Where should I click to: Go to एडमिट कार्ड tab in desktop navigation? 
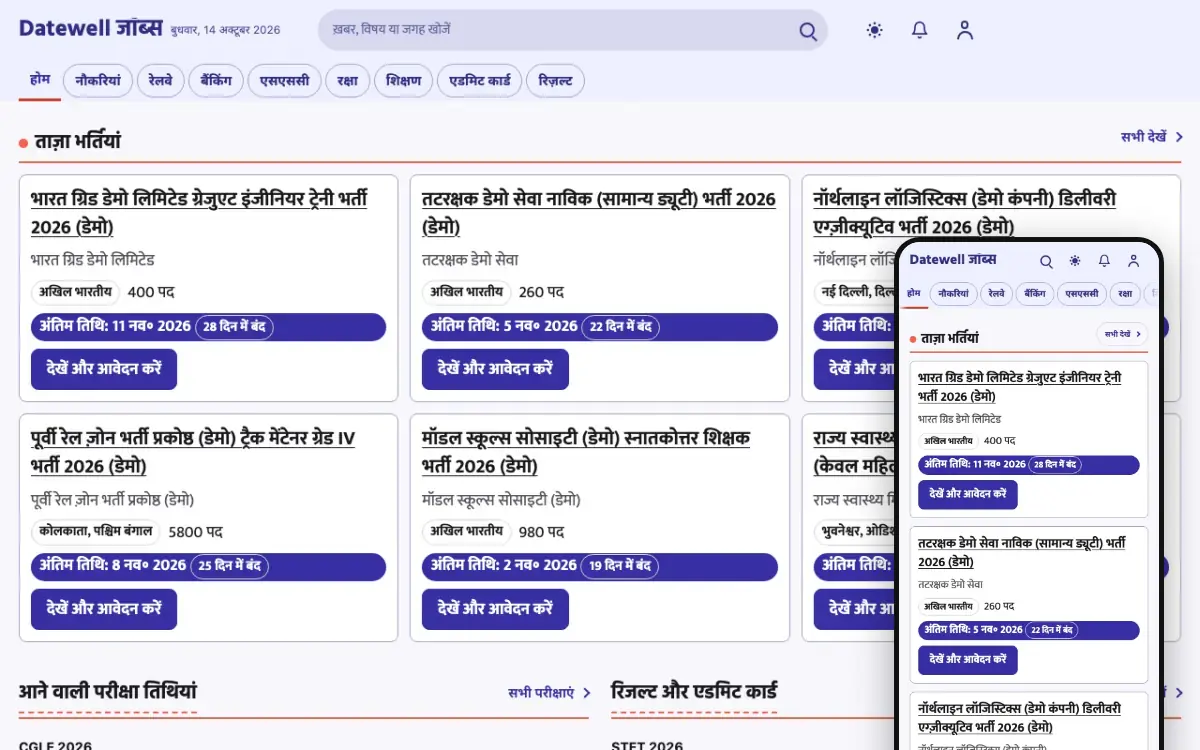point(480,81)
